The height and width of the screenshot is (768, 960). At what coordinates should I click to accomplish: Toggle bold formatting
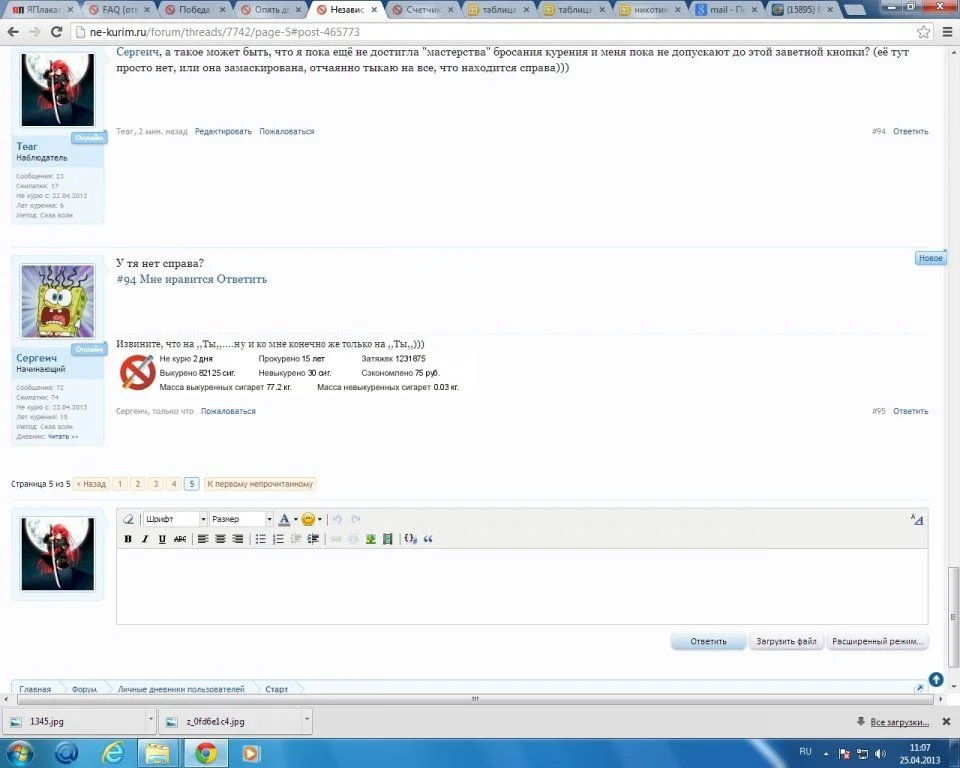pyautogui.click(x=128, y=539)
